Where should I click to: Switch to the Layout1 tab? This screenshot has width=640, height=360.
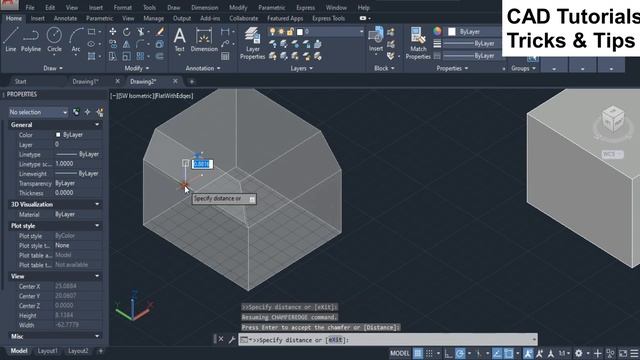pyautogui.click(x=47, y=351)
